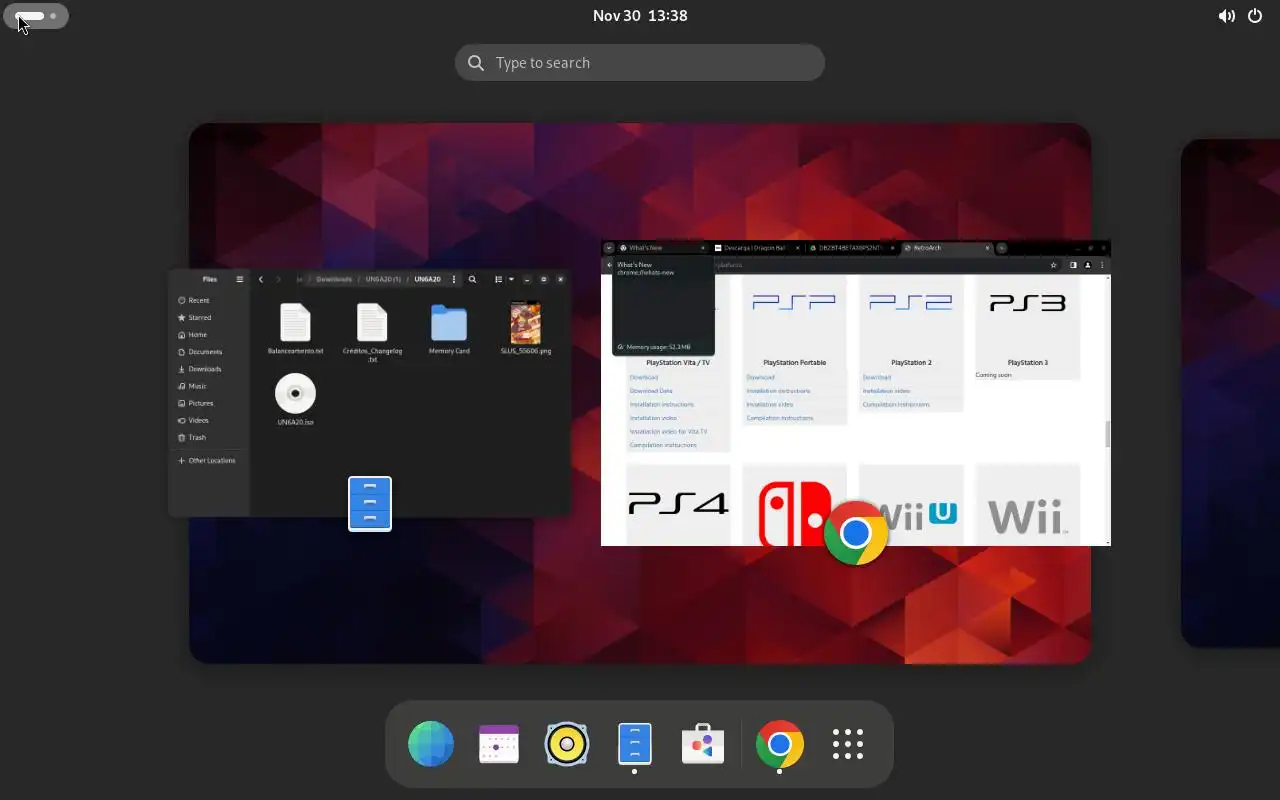Bookmark this page with Chrome's star icon

pos(1053,265)
